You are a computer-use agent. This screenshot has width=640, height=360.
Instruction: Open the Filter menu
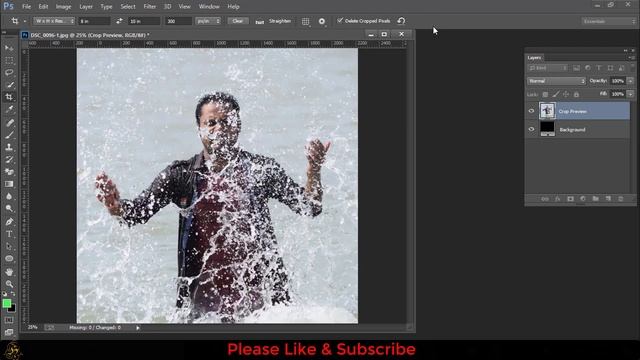pos(150,7)
